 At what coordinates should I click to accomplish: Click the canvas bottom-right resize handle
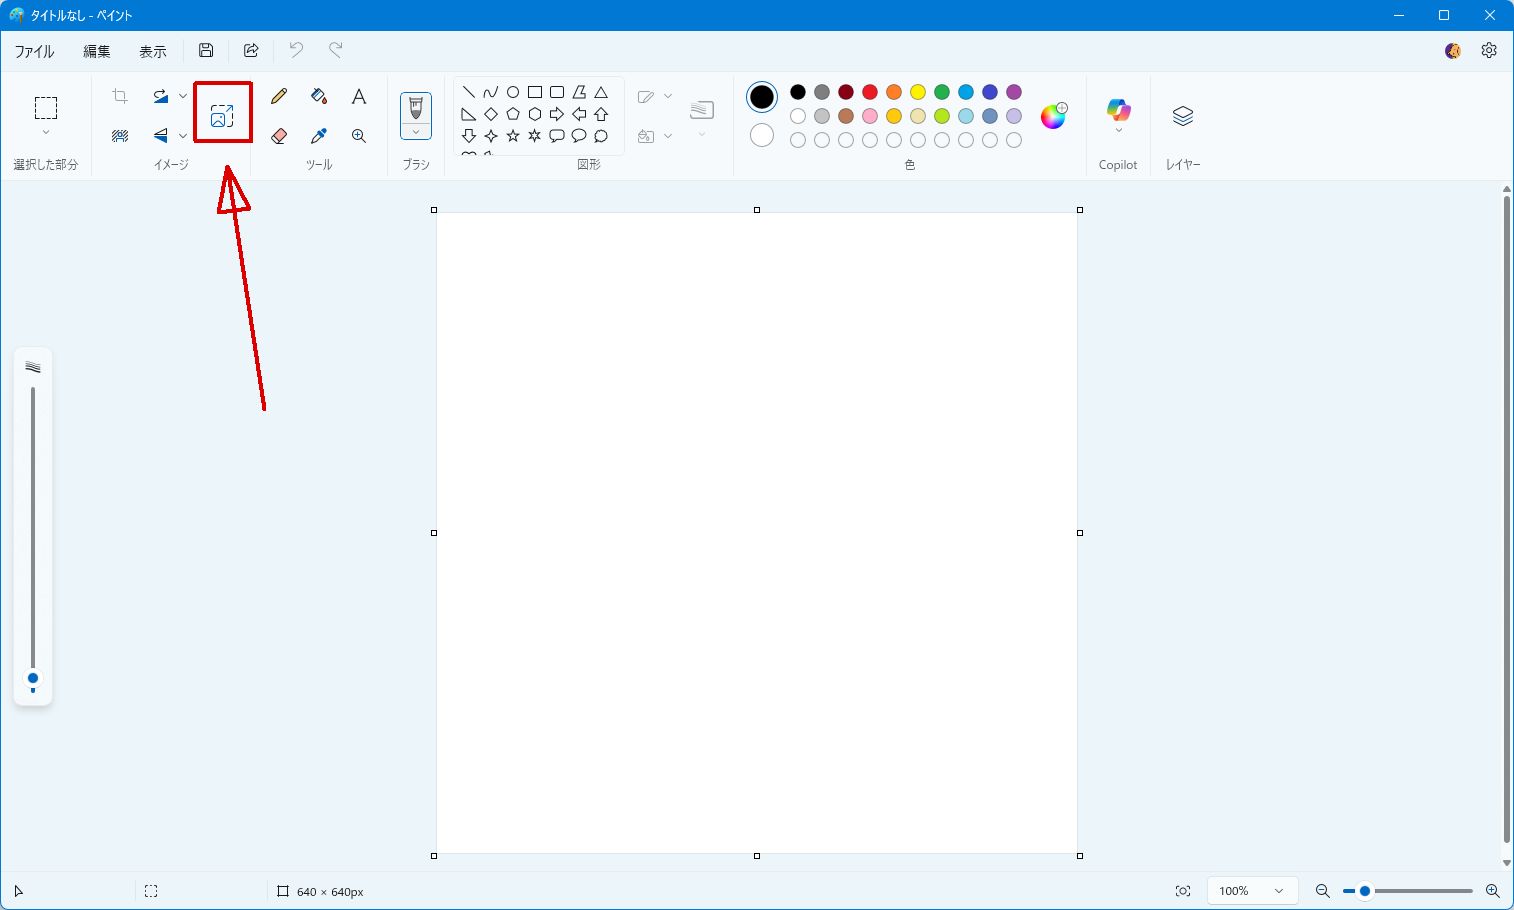pos(1080,856)
